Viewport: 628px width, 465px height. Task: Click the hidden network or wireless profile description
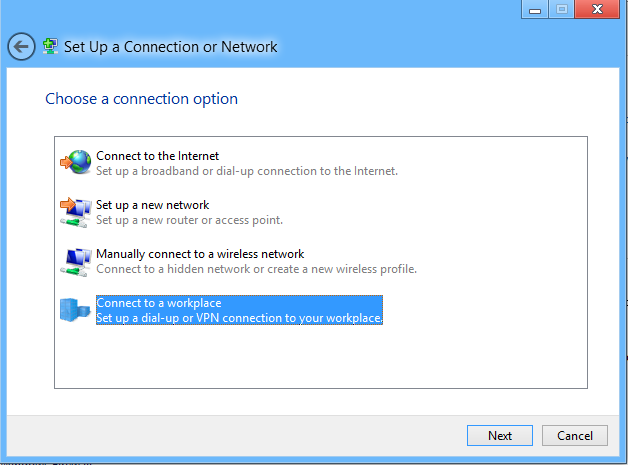click(x=256, y=269)
